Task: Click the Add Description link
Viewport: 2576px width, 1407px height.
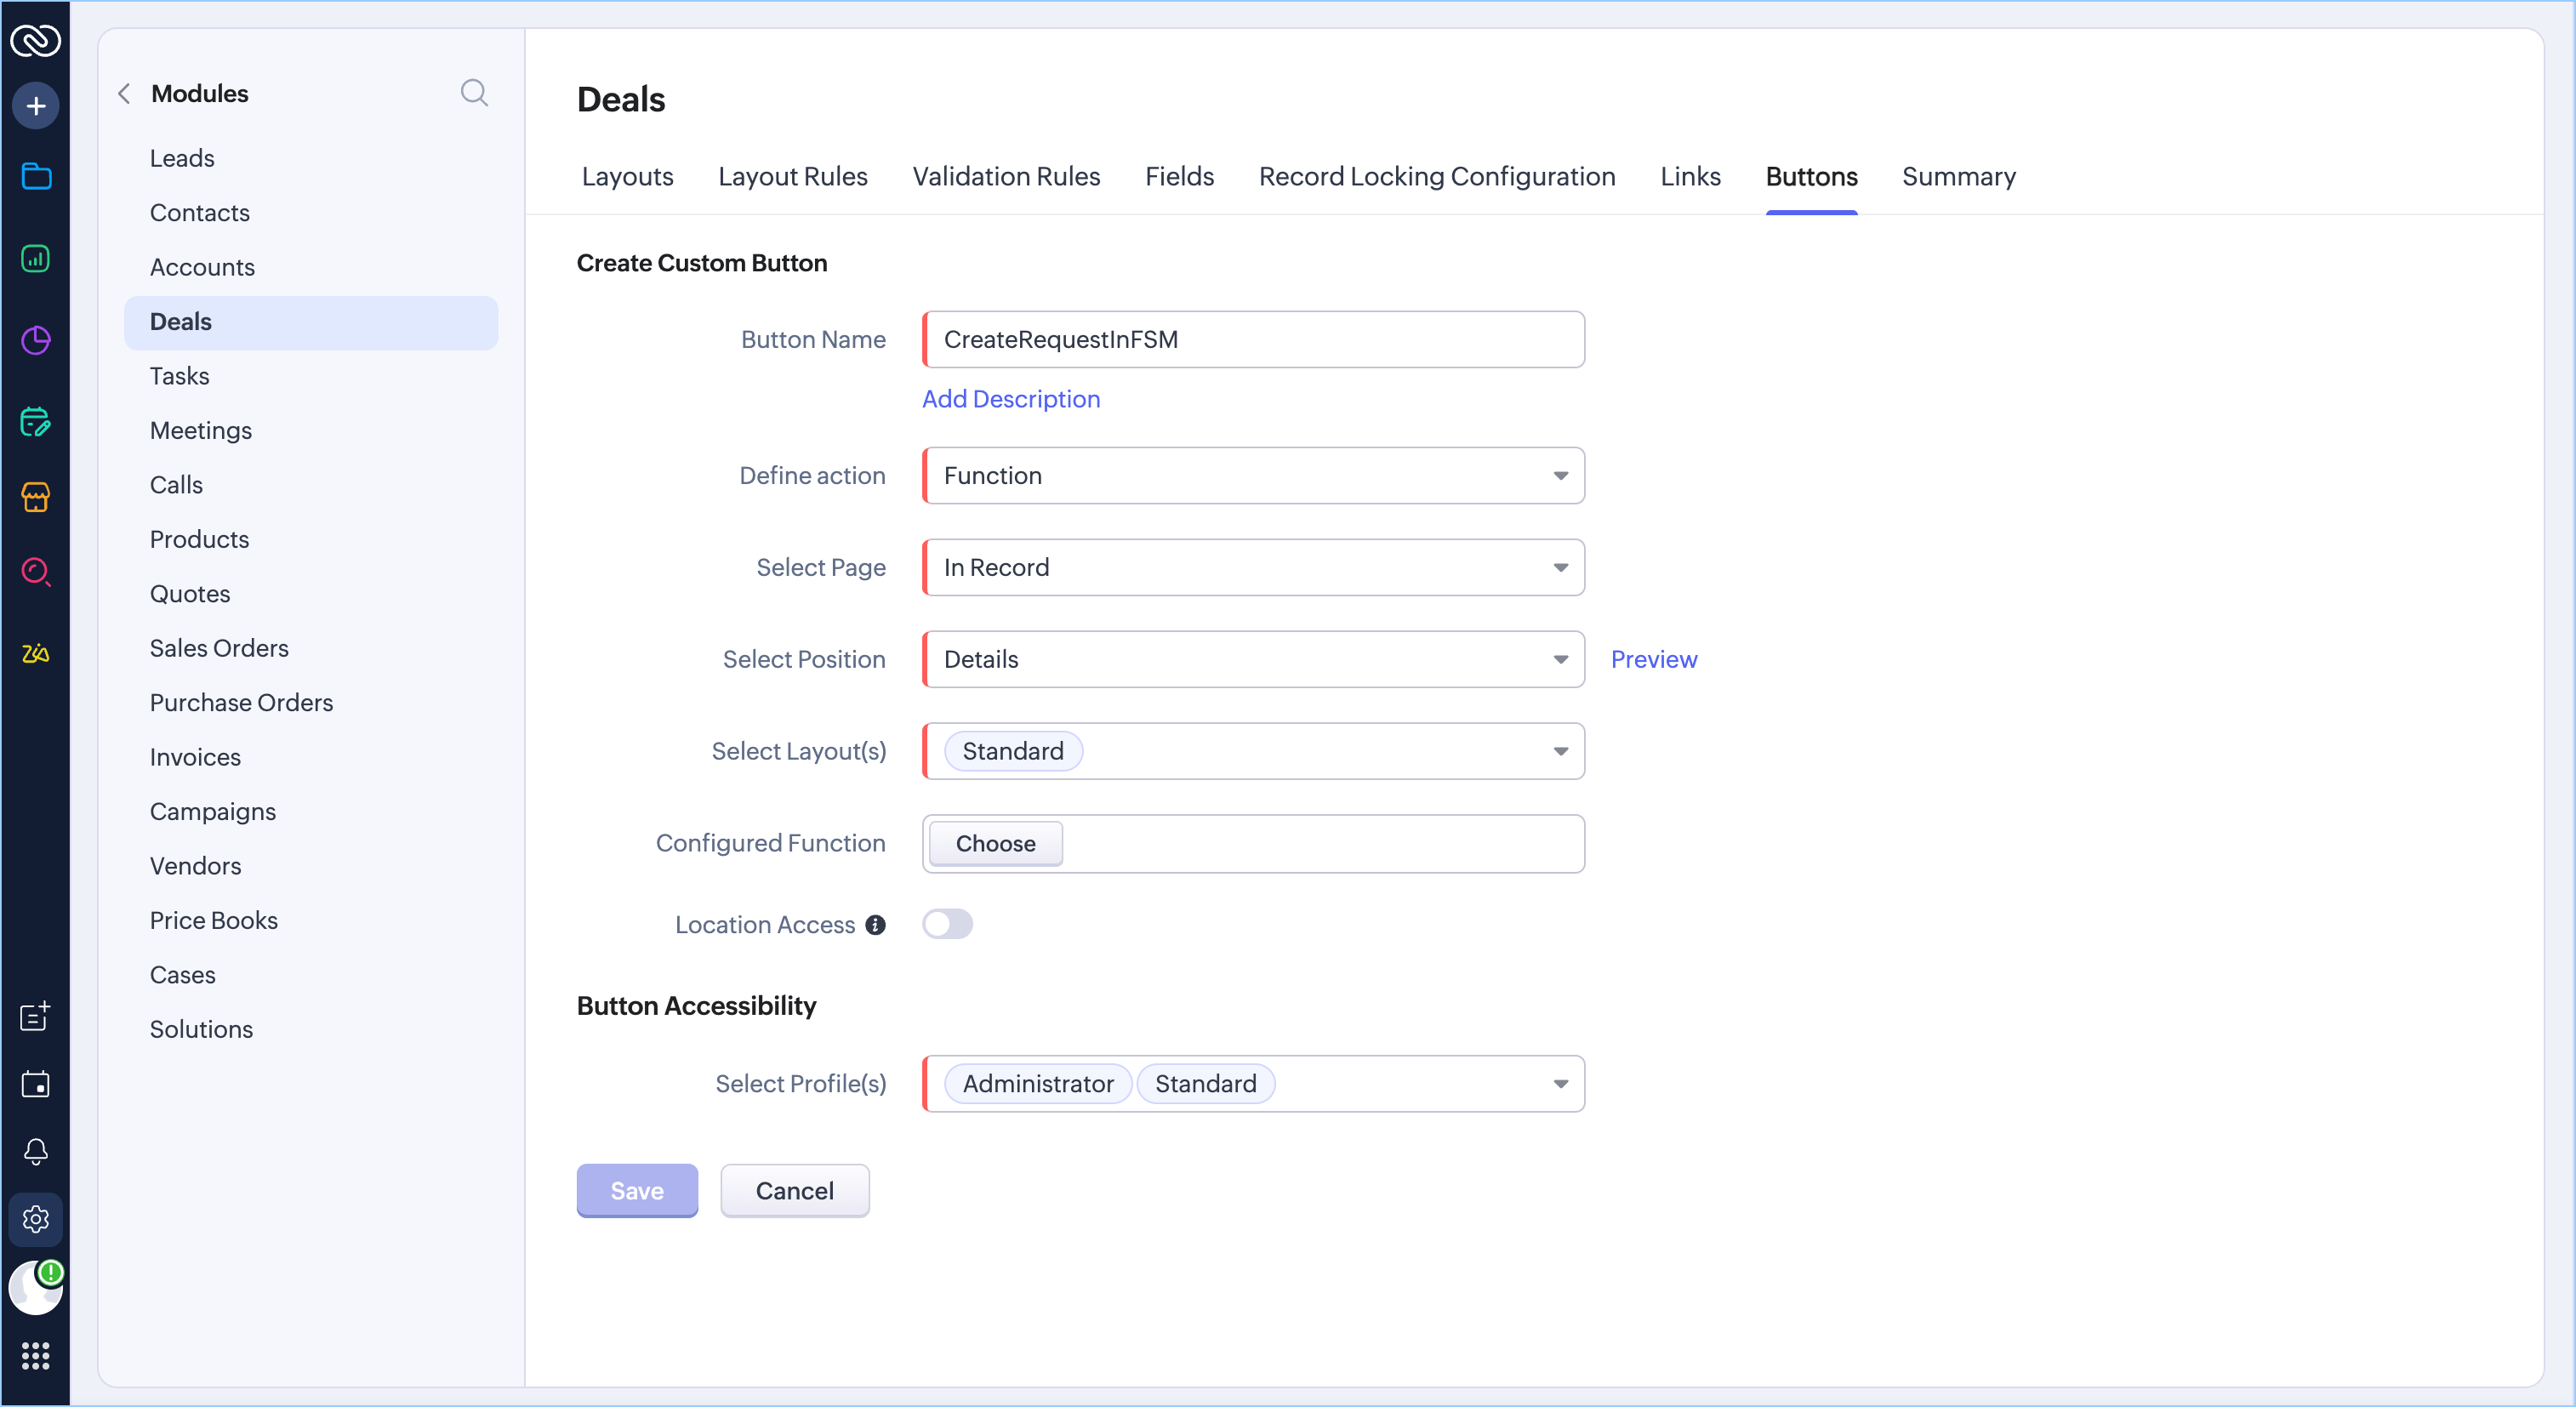Action: [1010, 399]
